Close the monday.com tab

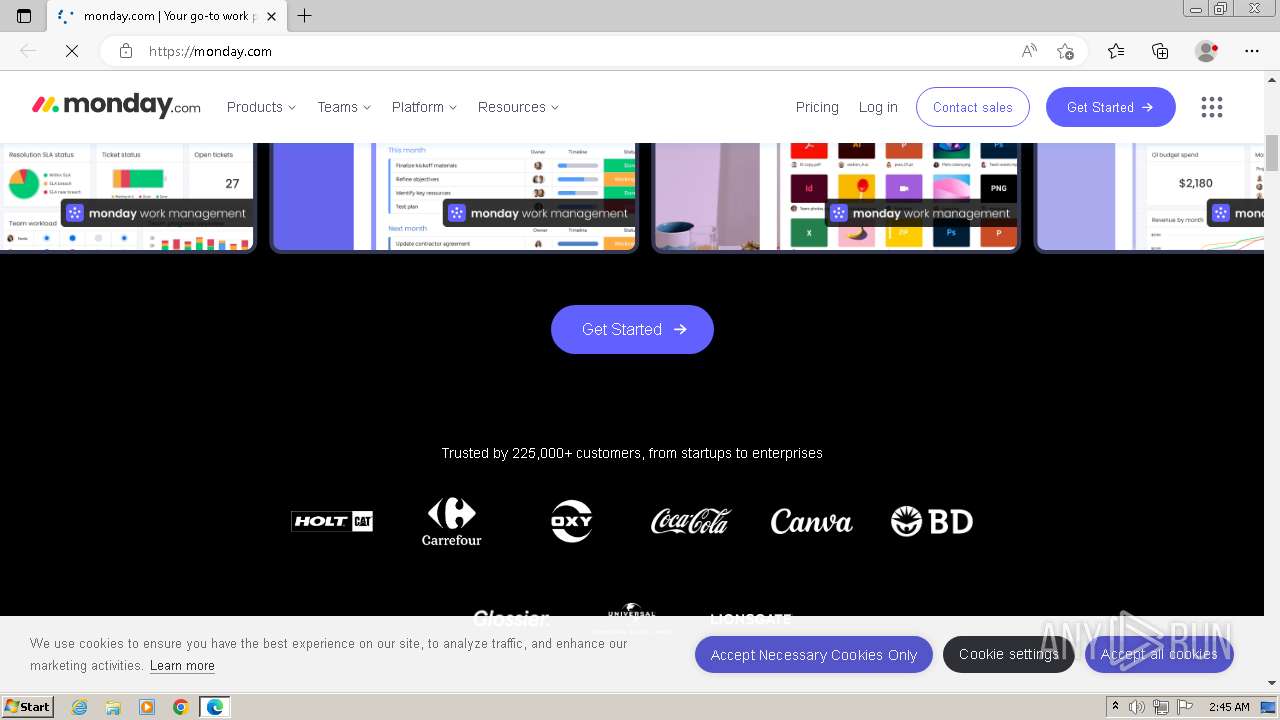(271, 16)
